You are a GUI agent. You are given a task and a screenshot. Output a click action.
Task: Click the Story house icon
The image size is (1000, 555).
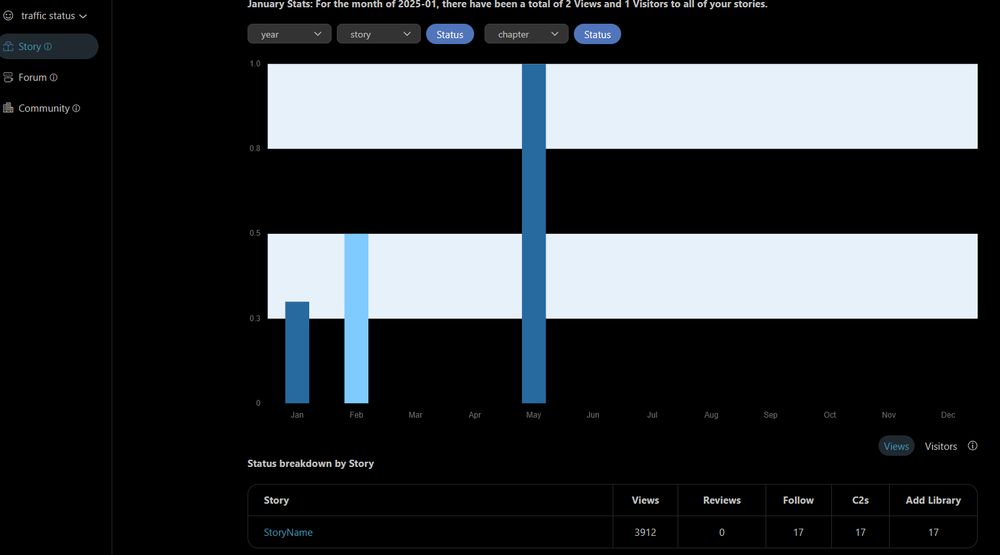[8, 46]
